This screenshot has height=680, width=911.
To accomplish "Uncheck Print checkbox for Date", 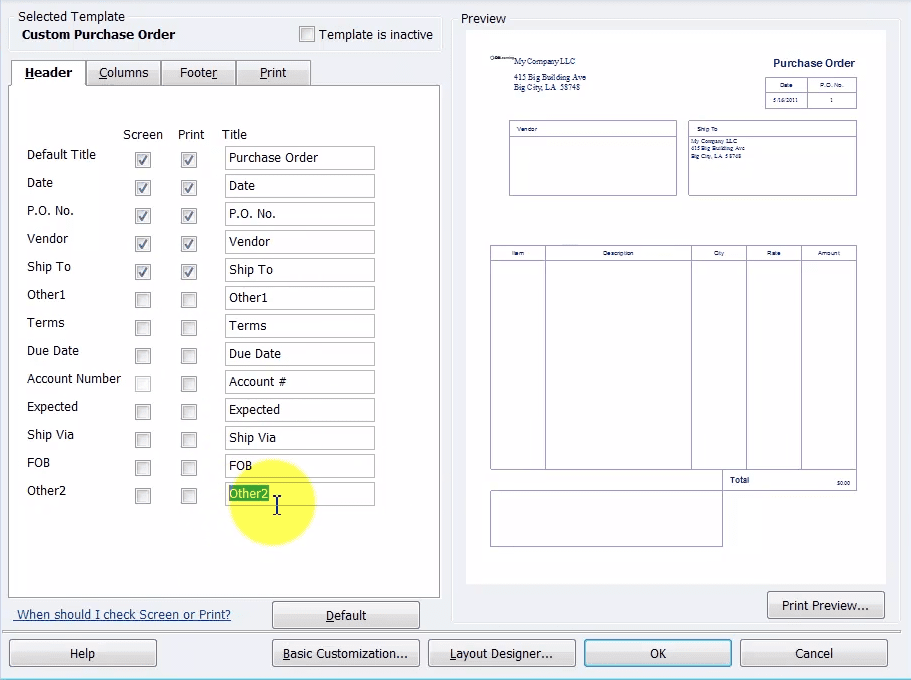I will pos(189,188).
